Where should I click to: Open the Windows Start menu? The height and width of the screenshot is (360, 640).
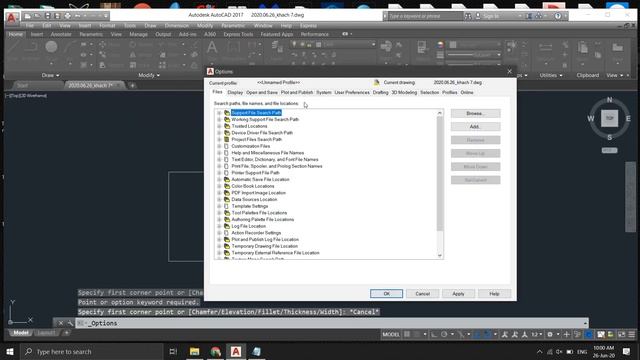(10, 351)
